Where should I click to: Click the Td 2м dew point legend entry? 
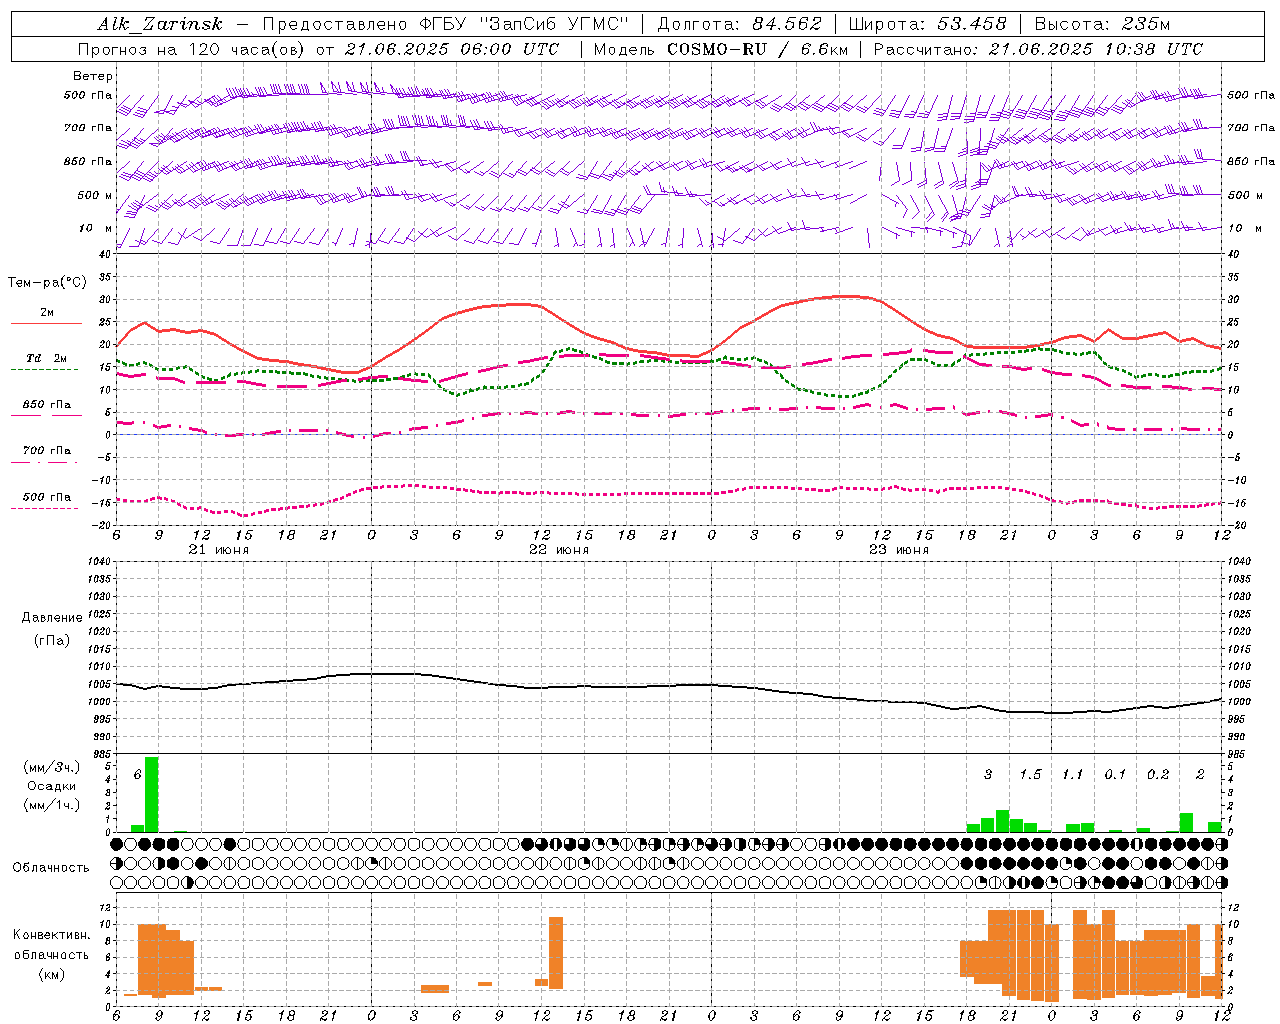[47, 358]
